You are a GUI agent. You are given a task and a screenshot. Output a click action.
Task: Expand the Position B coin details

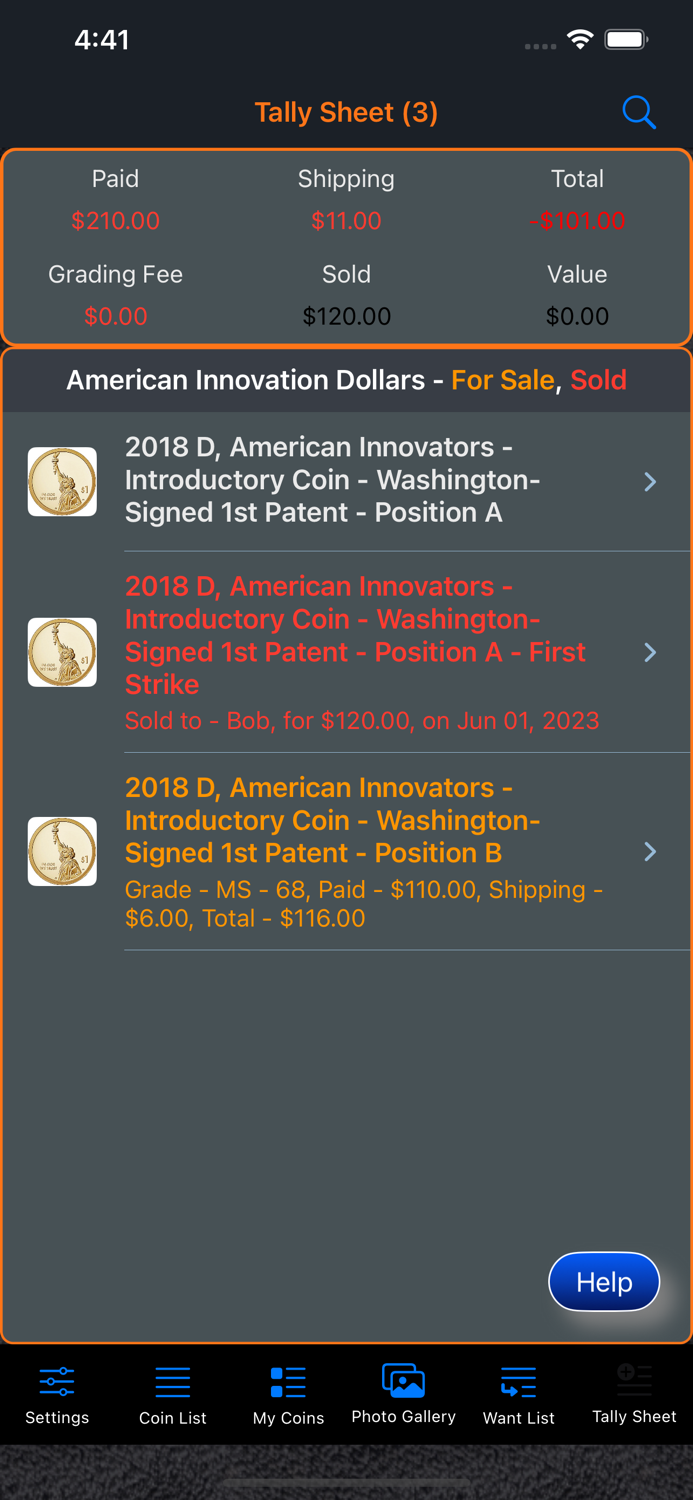coord(651,851)
